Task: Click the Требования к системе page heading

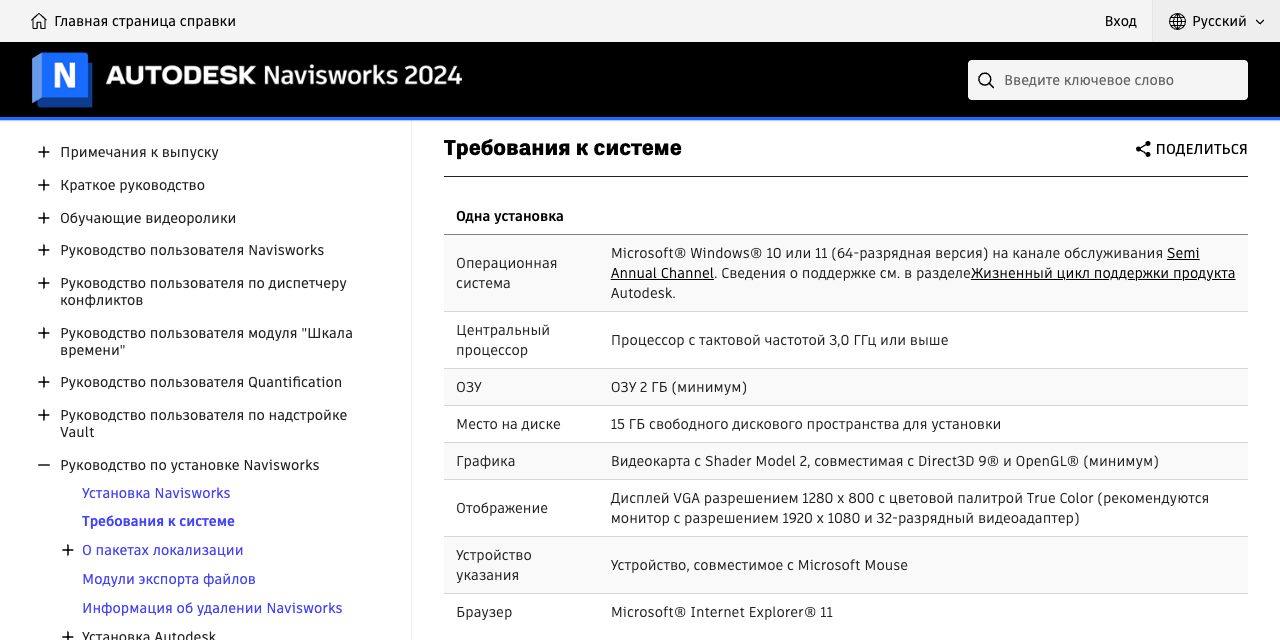Action: [x=563, y=148]
